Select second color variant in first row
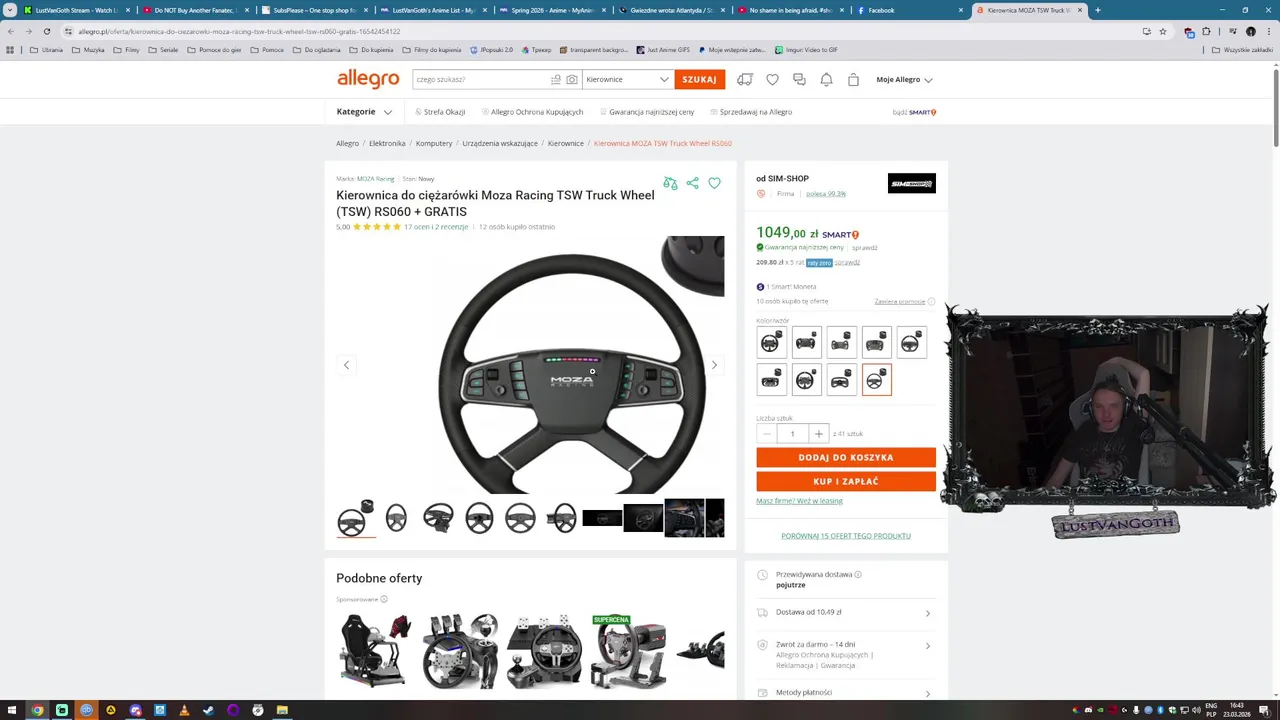Image resolution: width=1280 pixels, height=720 pixels. point(806,343)
